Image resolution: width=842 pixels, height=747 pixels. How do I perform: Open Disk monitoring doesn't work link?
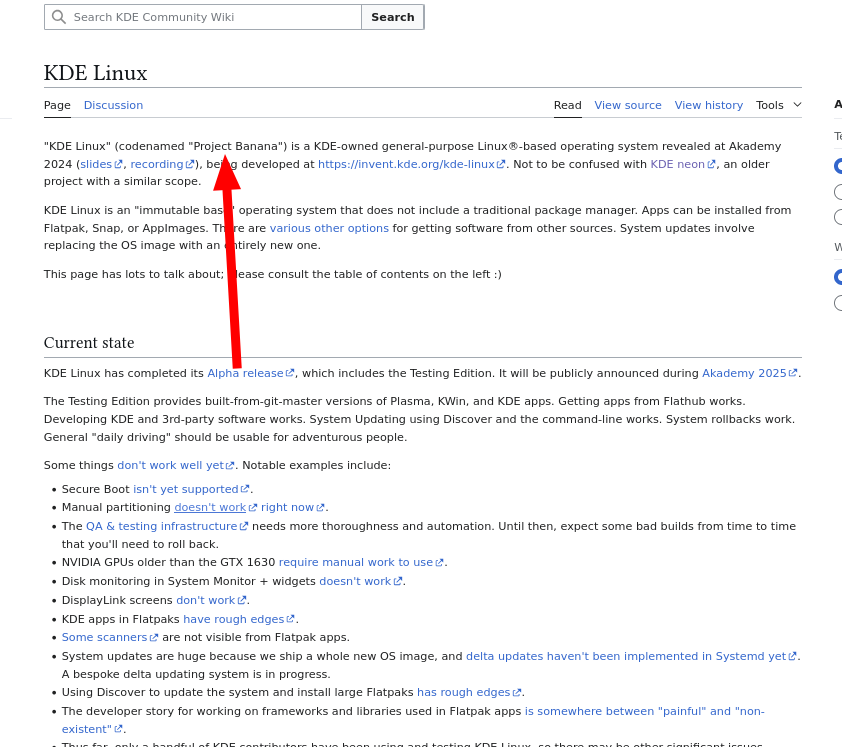click(x=361, y=581)
